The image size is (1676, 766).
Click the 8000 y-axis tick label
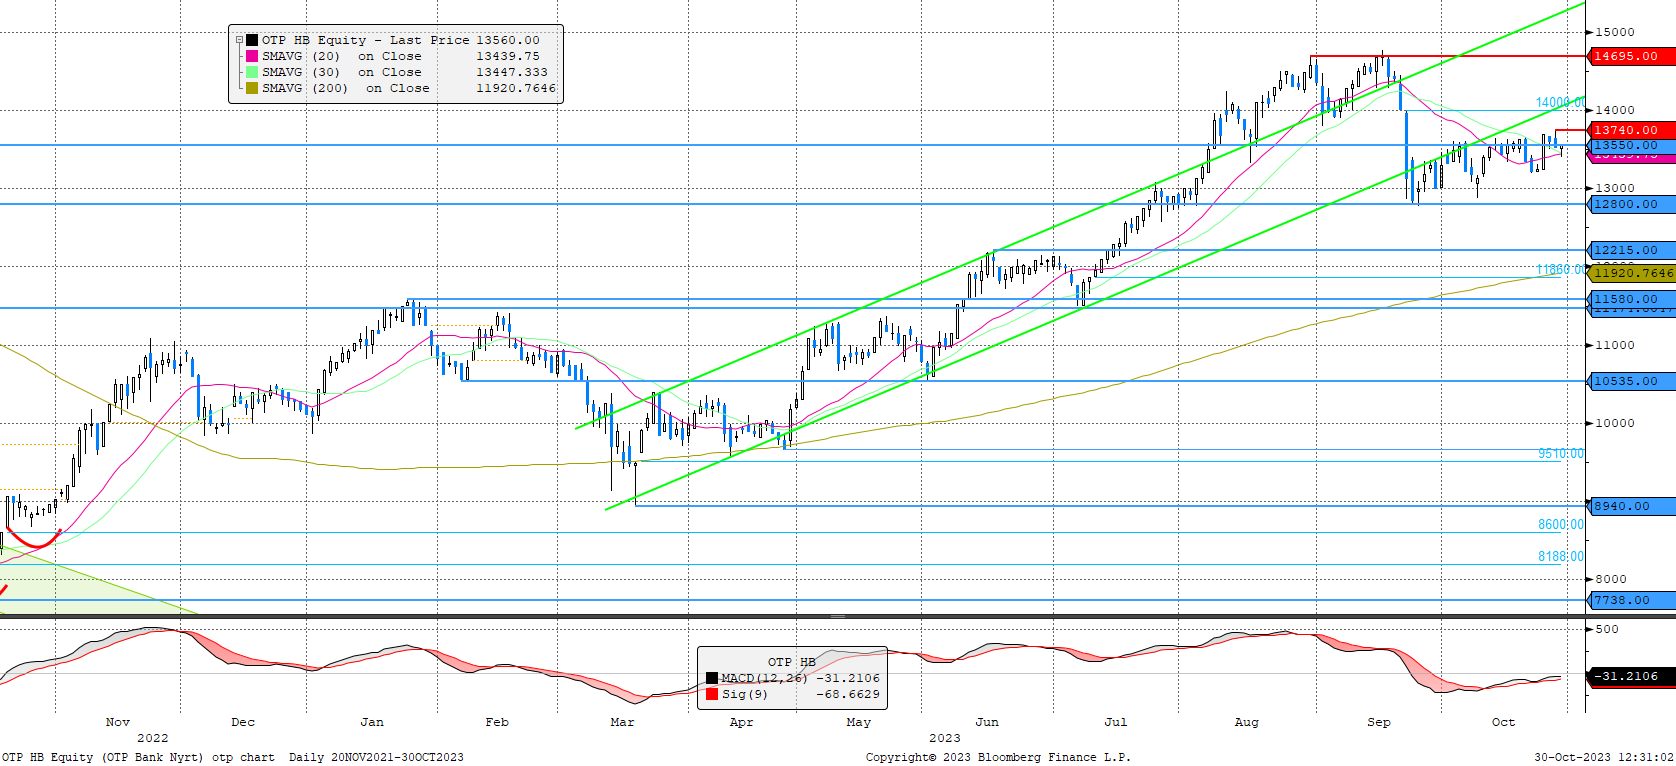click(1611, 579)
